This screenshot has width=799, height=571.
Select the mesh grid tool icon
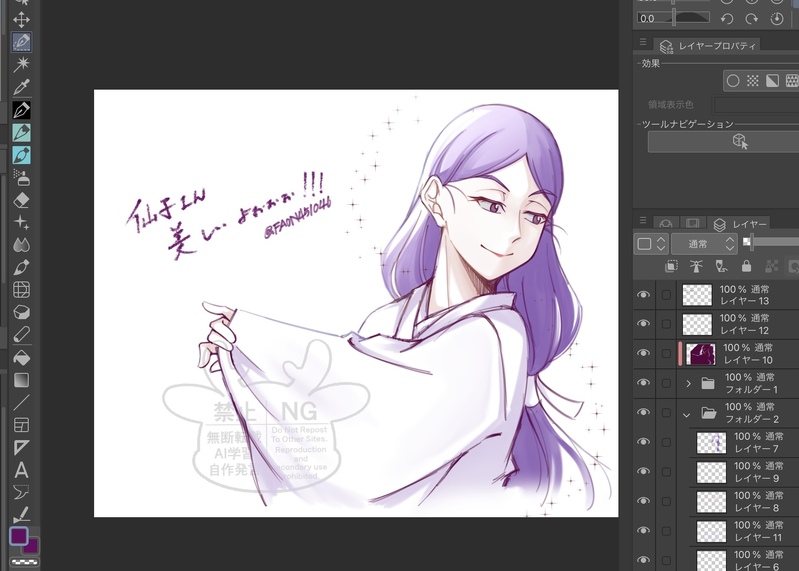21,290
